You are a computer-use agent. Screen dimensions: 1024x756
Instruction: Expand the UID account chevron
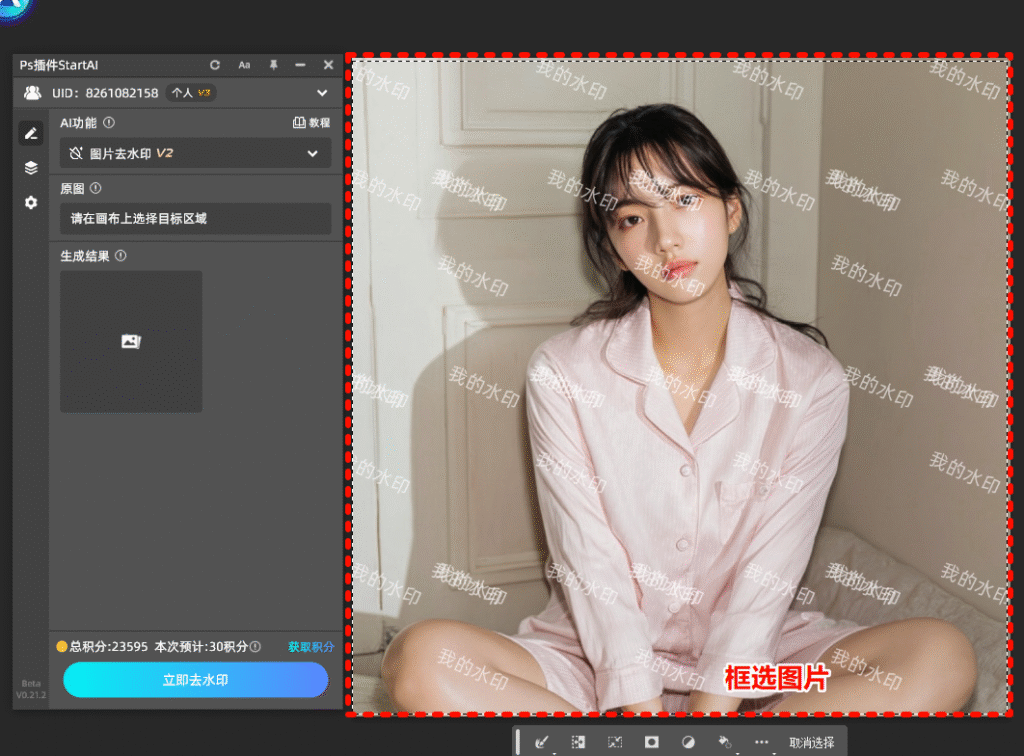322,93
